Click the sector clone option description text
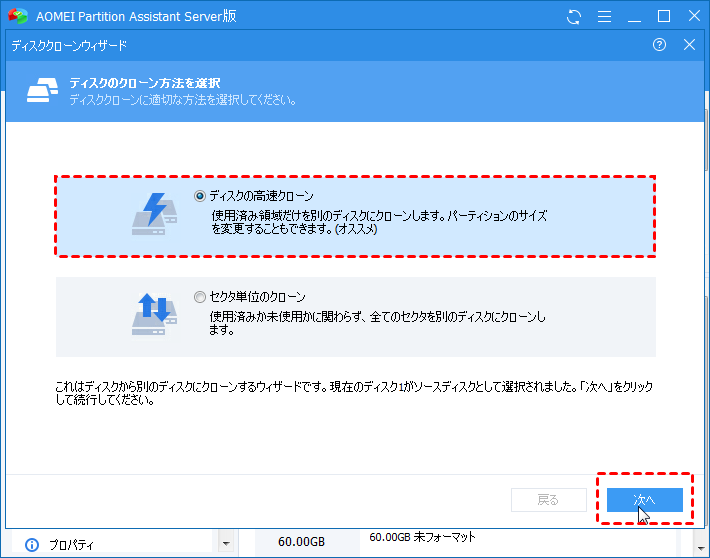710x558 pixels. [377, 323]
